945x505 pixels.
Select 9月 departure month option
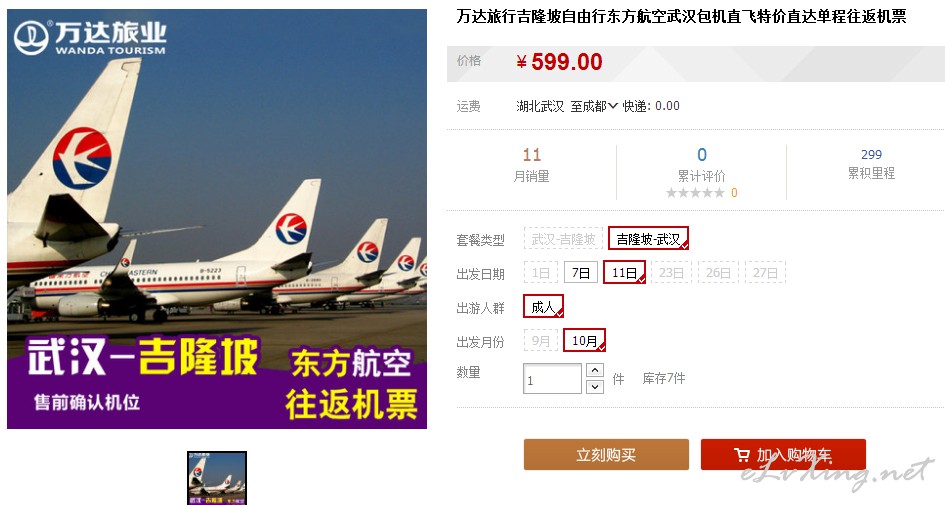541,341
